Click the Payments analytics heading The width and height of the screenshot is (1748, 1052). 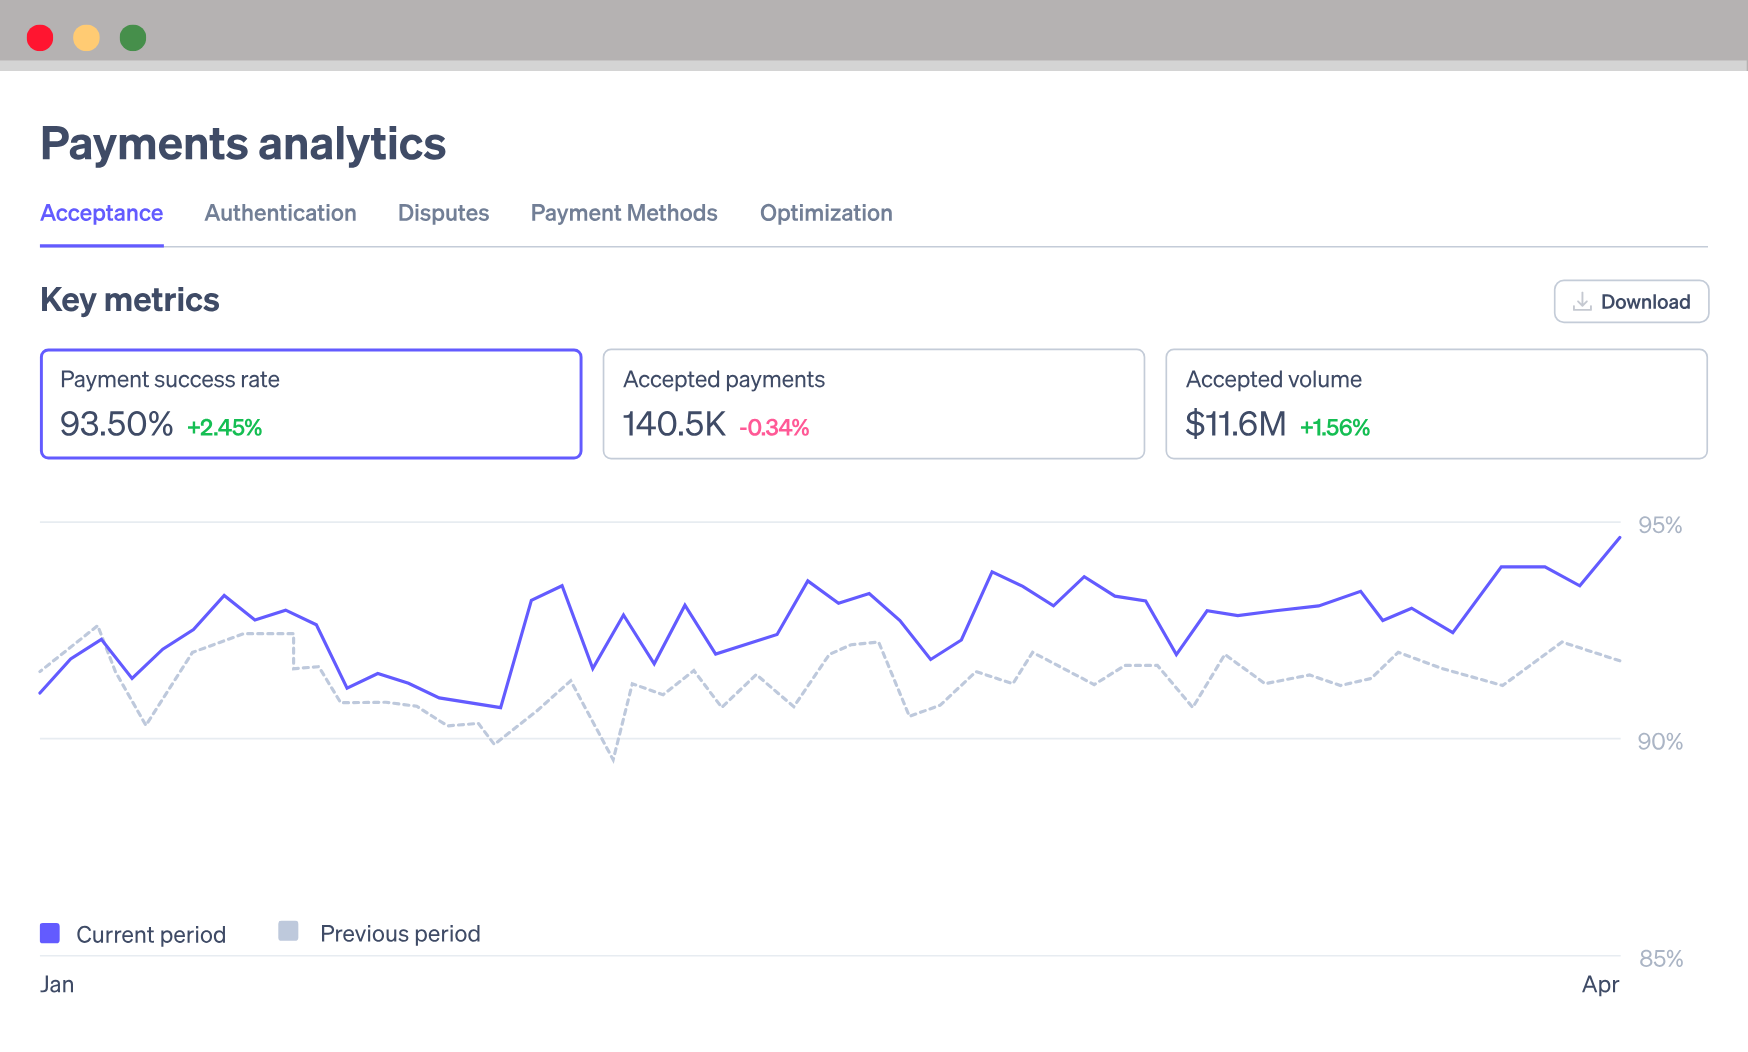click(243, 143)
